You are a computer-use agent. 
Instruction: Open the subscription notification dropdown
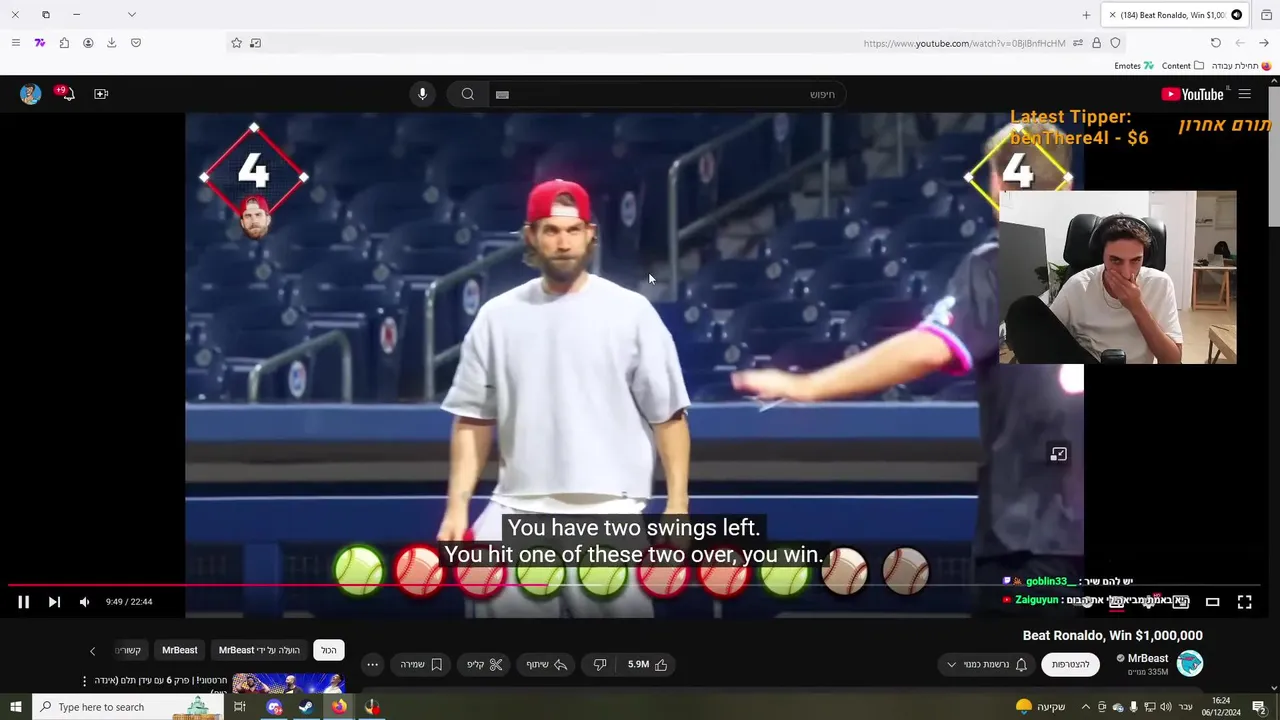987,664
